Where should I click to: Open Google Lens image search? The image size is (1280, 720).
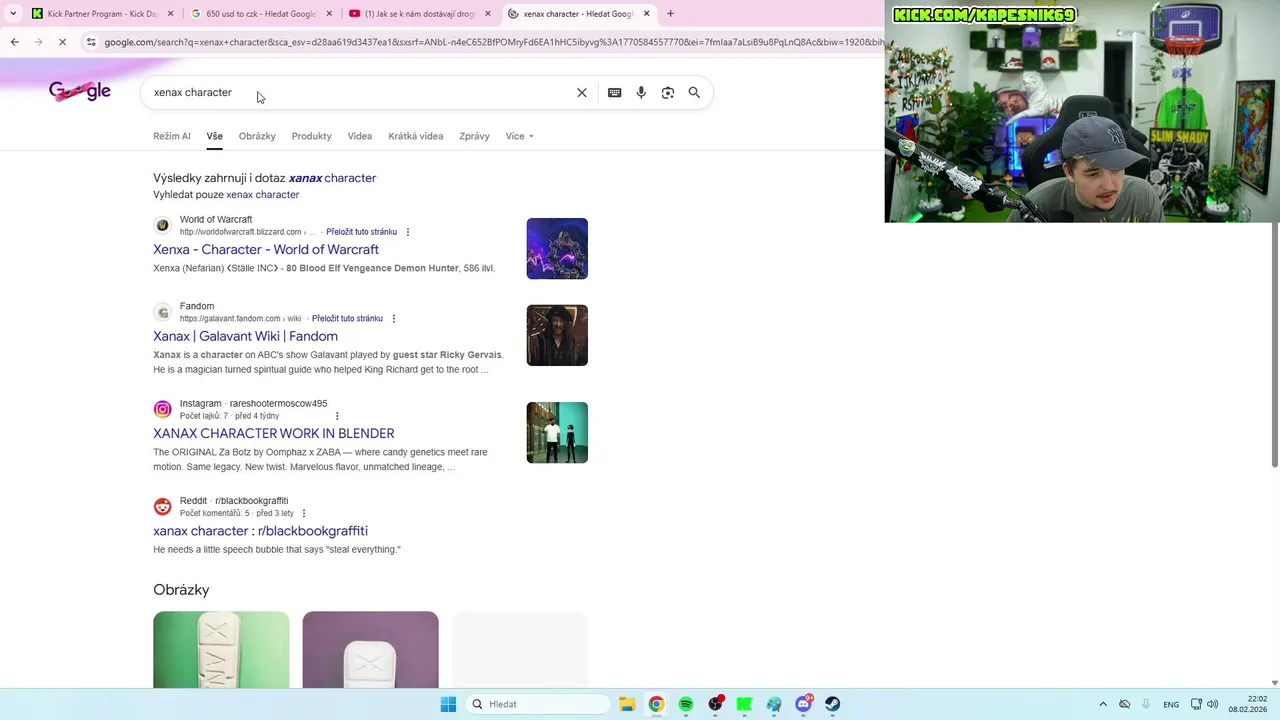(x=667, y=92)
